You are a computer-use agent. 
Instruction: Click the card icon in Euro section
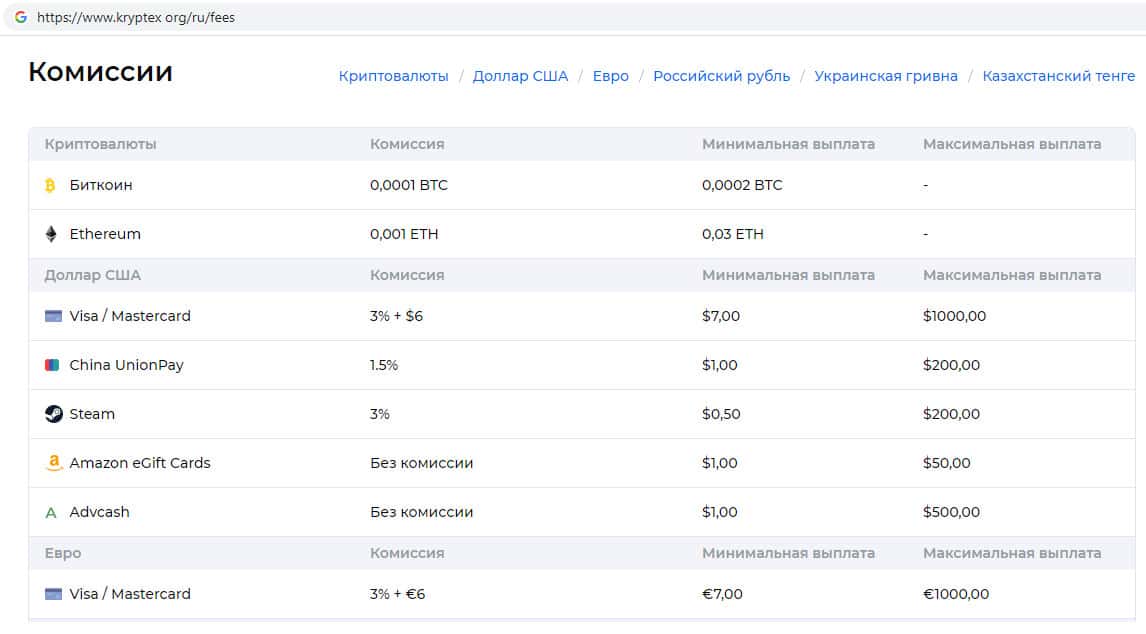pos(53,594)
